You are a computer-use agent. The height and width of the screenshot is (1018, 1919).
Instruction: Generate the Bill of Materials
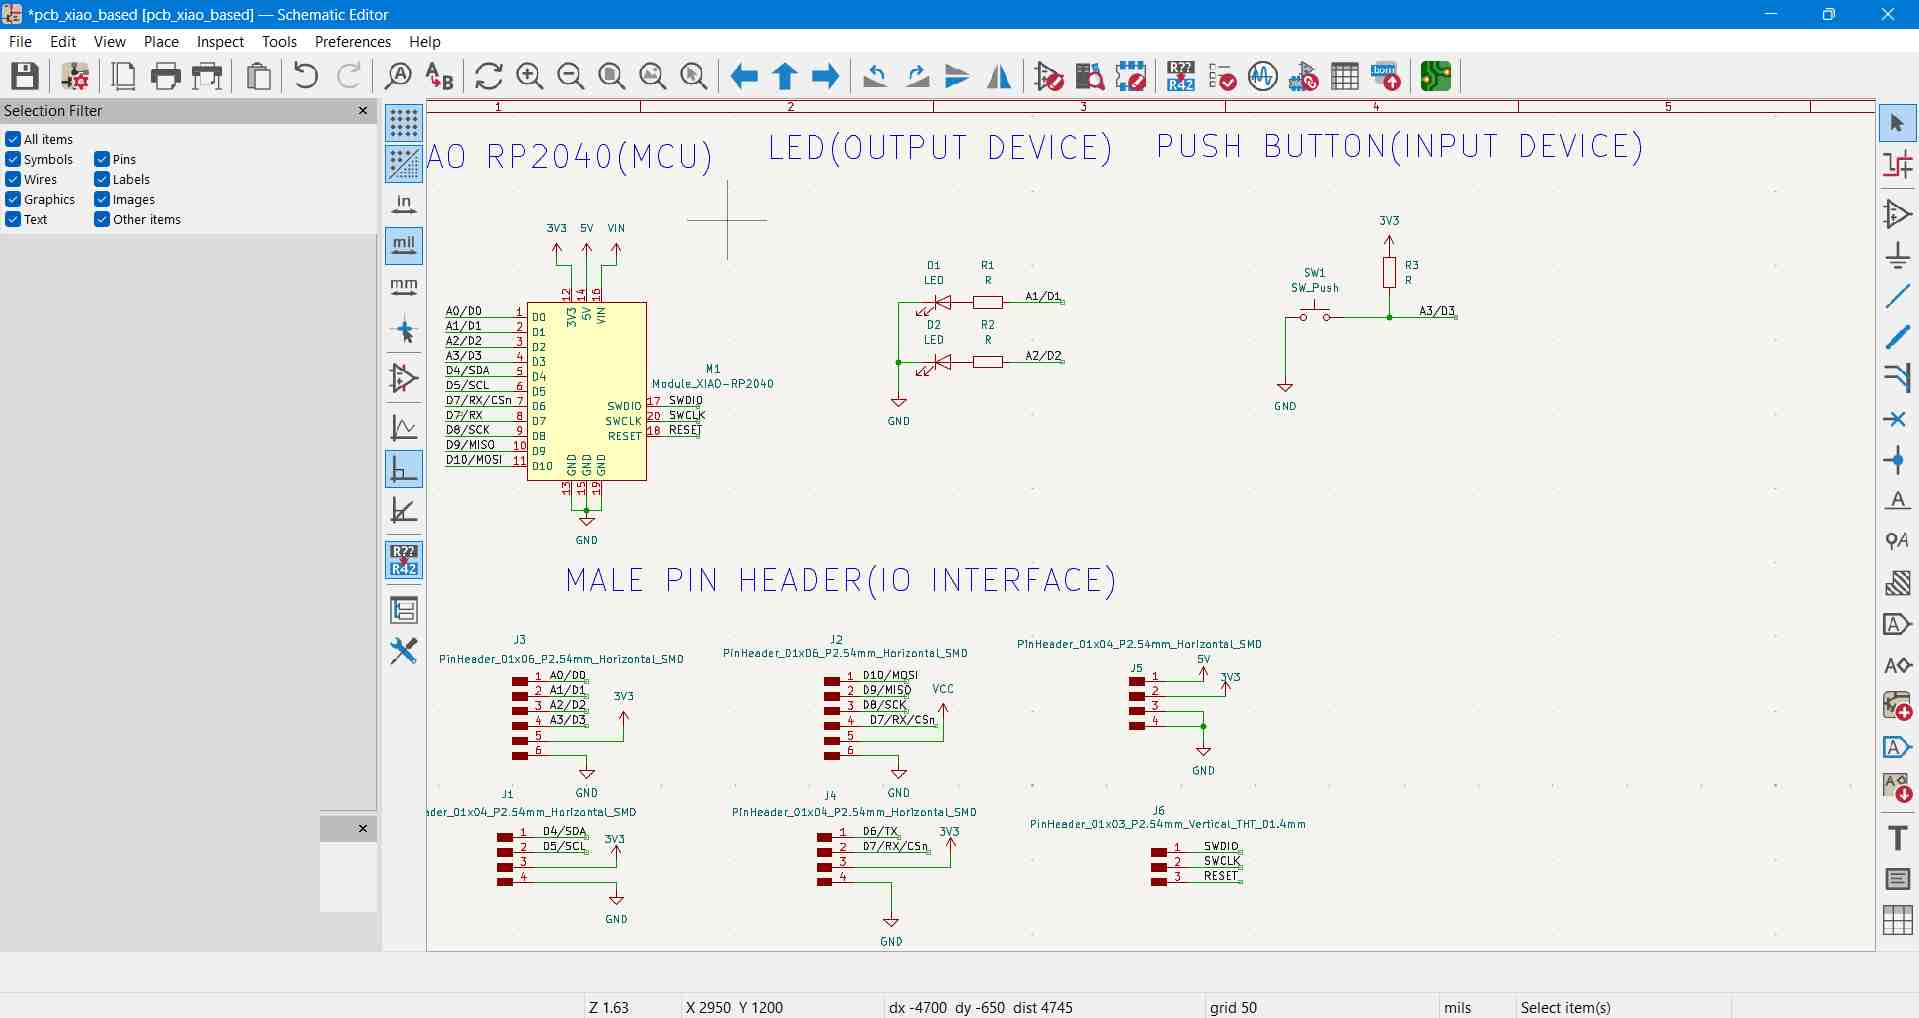tap(1386, 76)
